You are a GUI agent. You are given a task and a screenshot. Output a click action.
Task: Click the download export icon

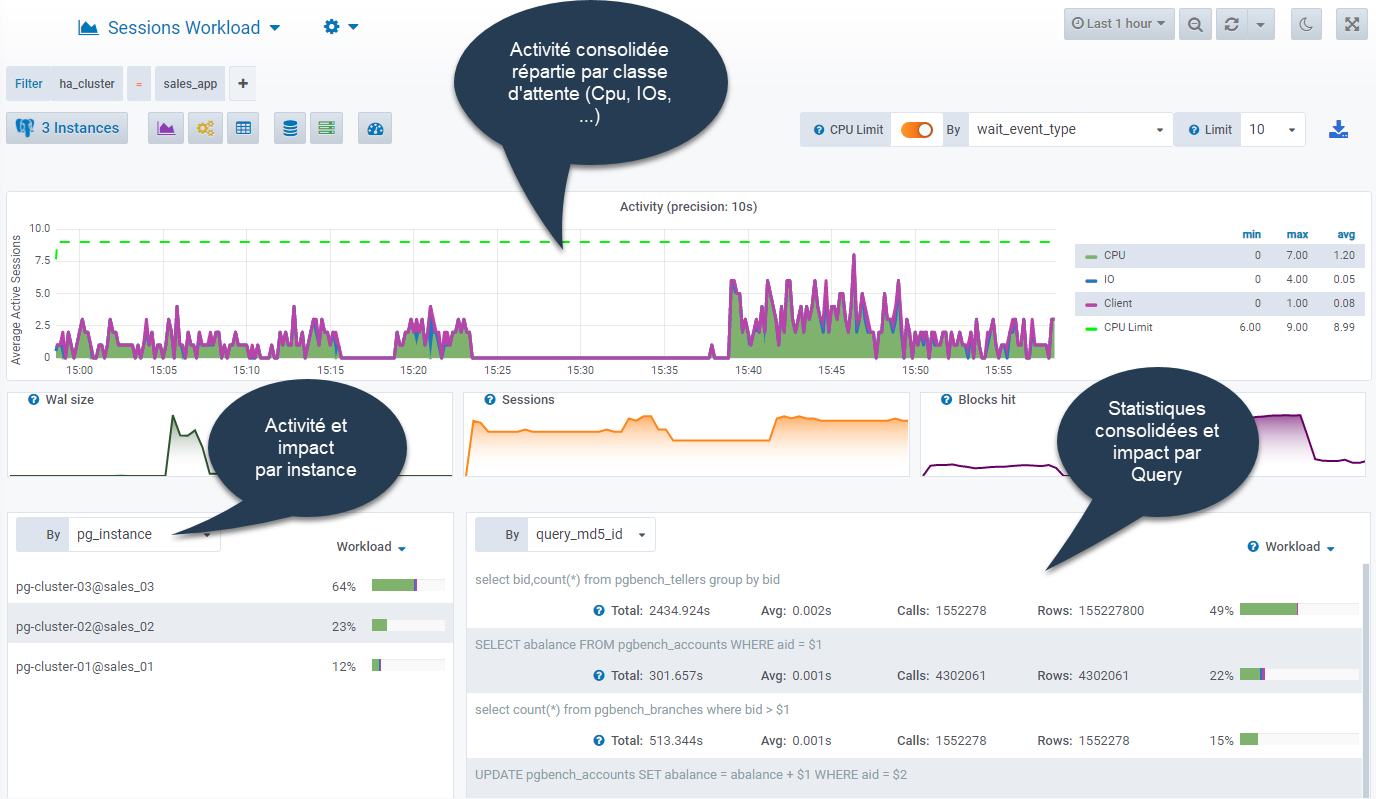coord(1339,130)
